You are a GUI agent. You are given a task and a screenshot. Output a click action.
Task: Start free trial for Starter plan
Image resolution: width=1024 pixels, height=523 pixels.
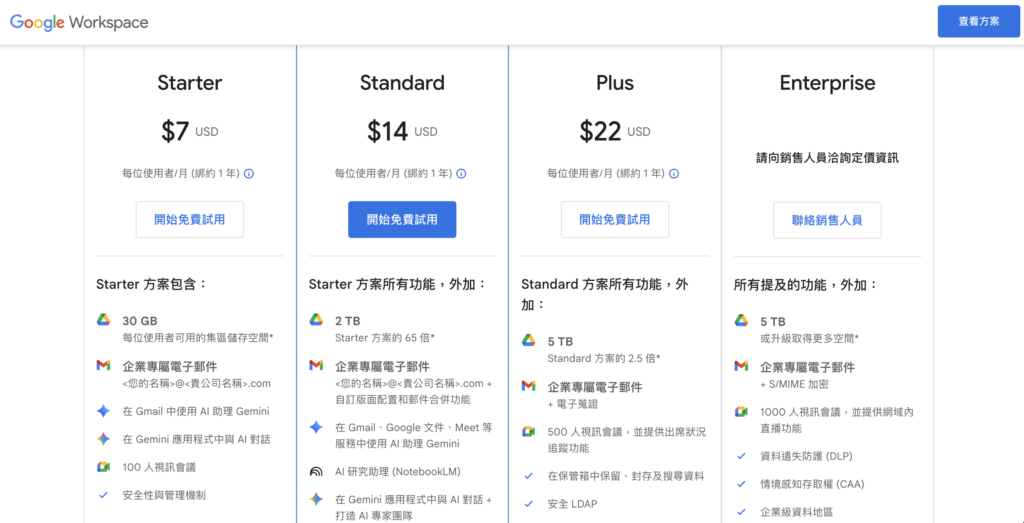point(190,219)
